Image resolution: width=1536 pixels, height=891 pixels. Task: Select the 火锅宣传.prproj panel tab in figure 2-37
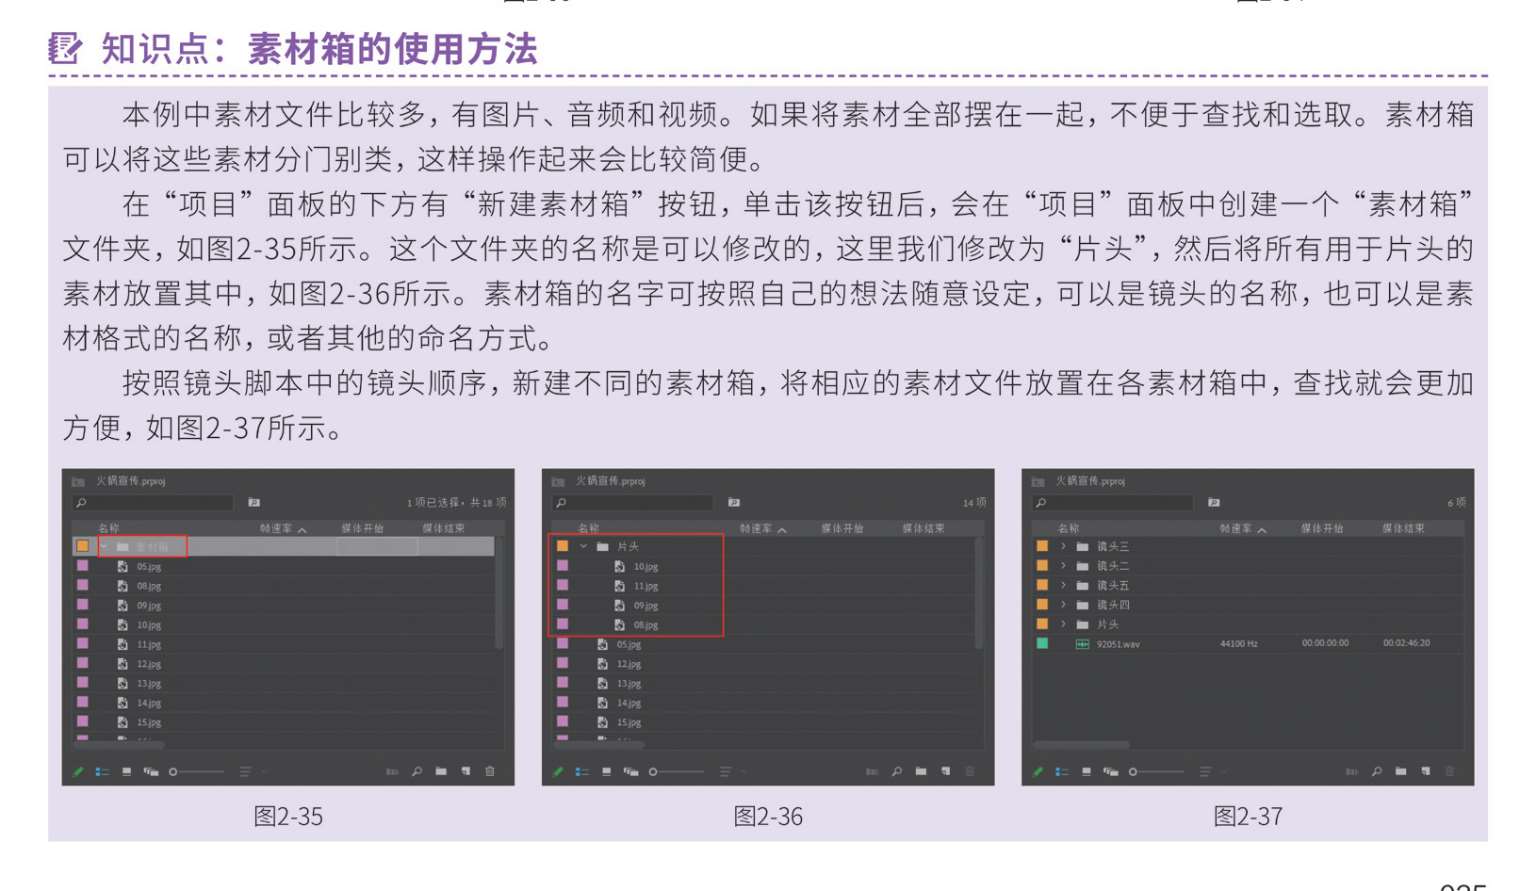pos(1091,482)
